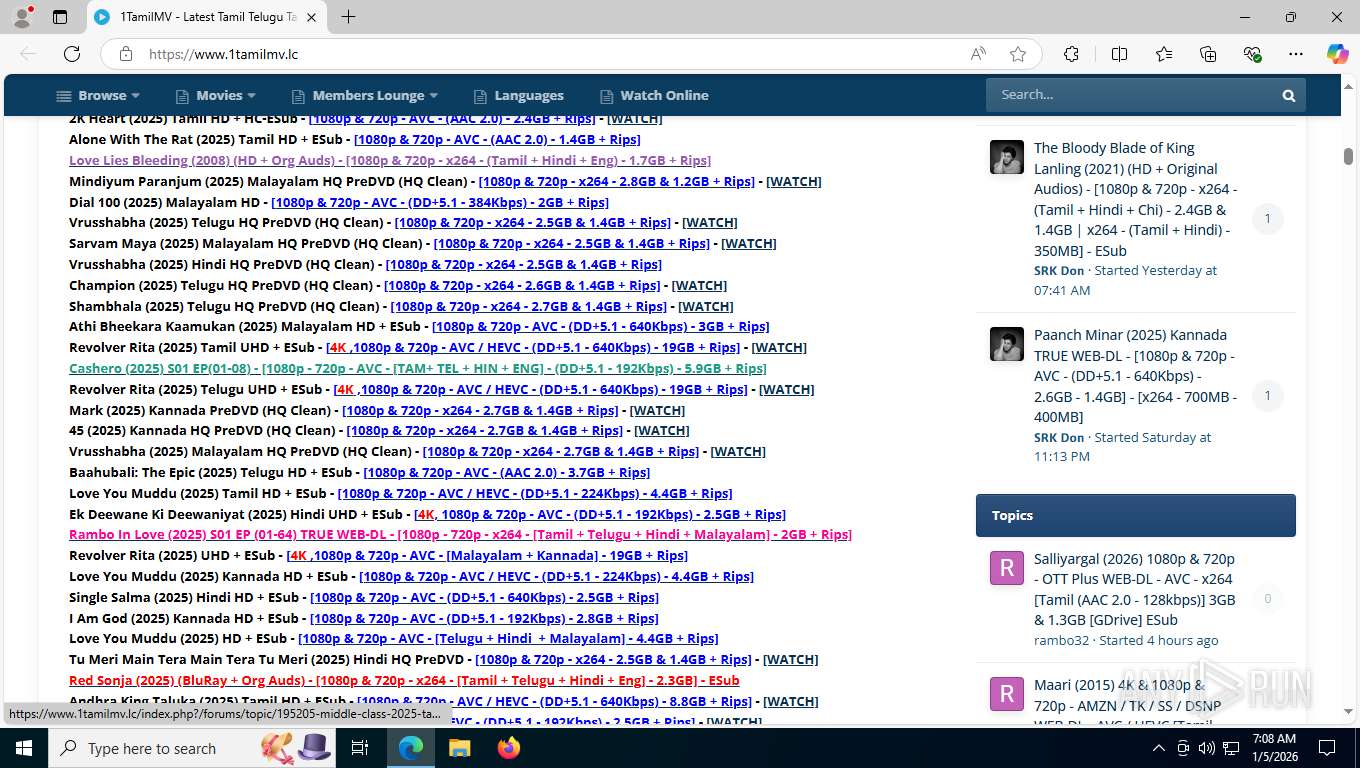Open Baahubali: The Epic download link
Viewport: 1360px width, 768px height.
[x=506, y=472]
